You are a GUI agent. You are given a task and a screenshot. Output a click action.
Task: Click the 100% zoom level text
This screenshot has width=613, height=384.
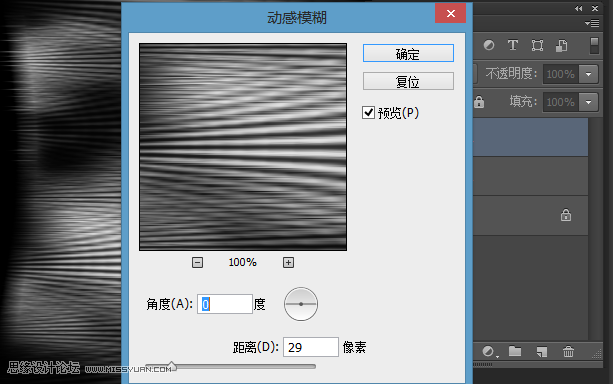(x=242, y=262)
